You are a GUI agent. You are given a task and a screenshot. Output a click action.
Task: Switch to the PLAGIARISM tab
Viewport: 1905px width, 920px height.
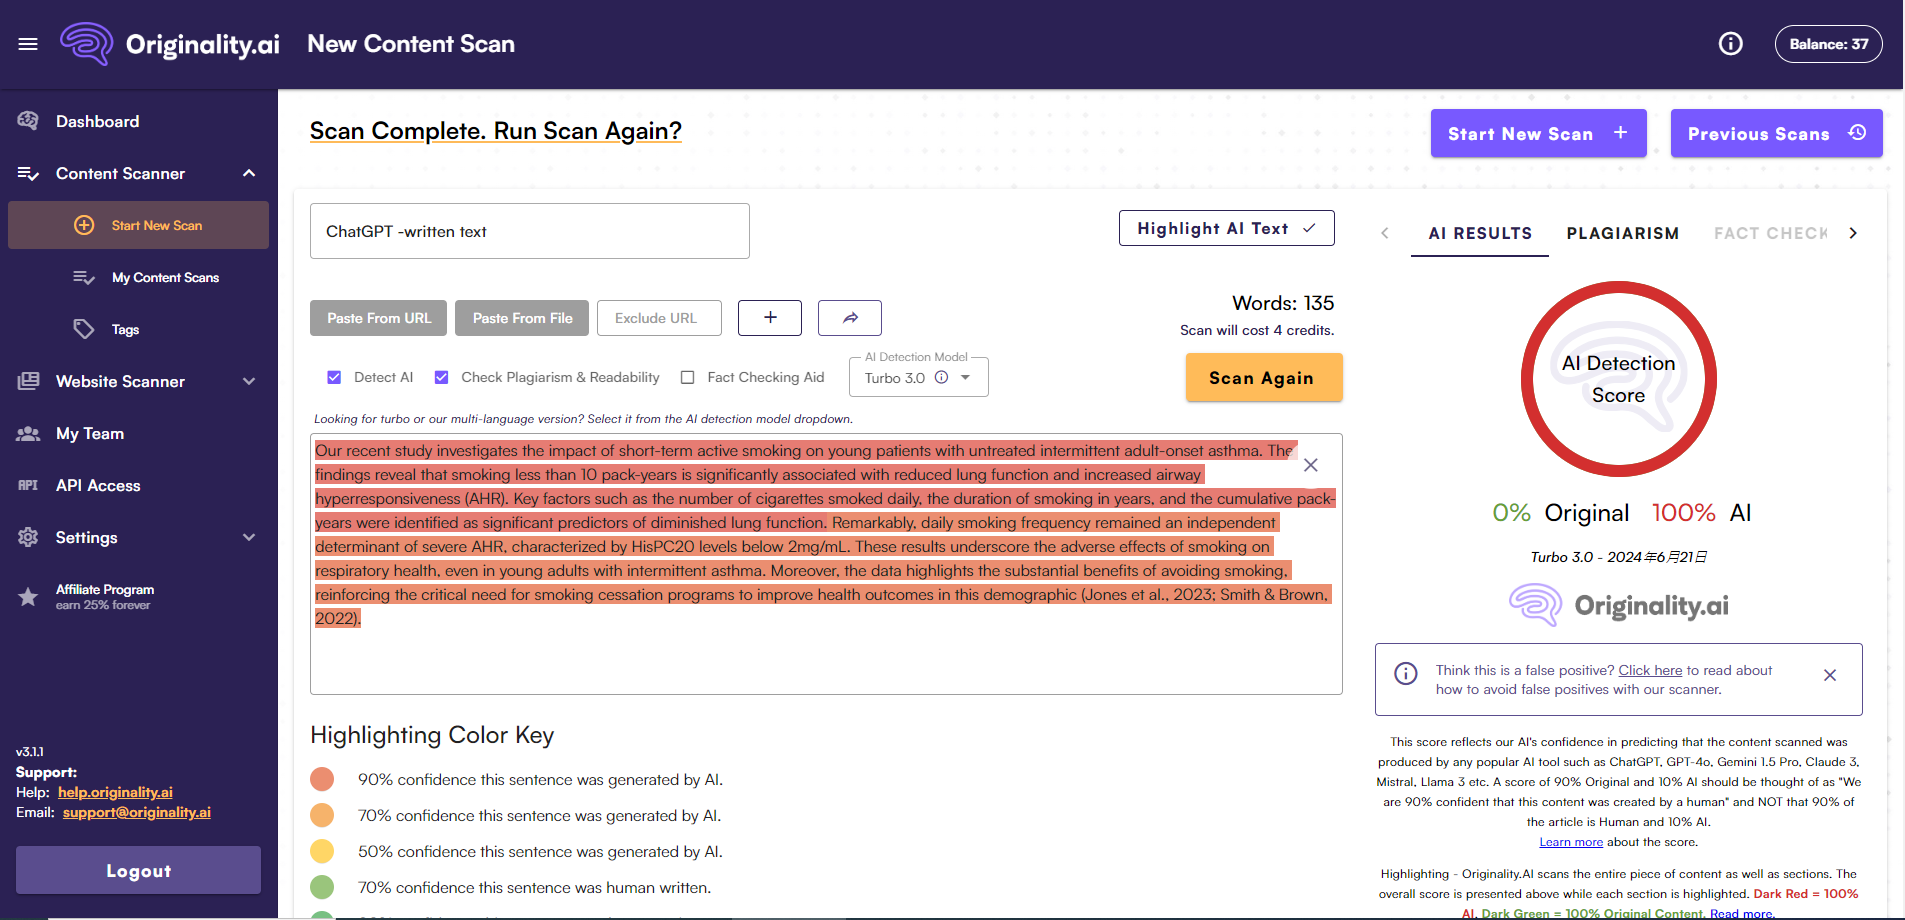coord(1622,233)
